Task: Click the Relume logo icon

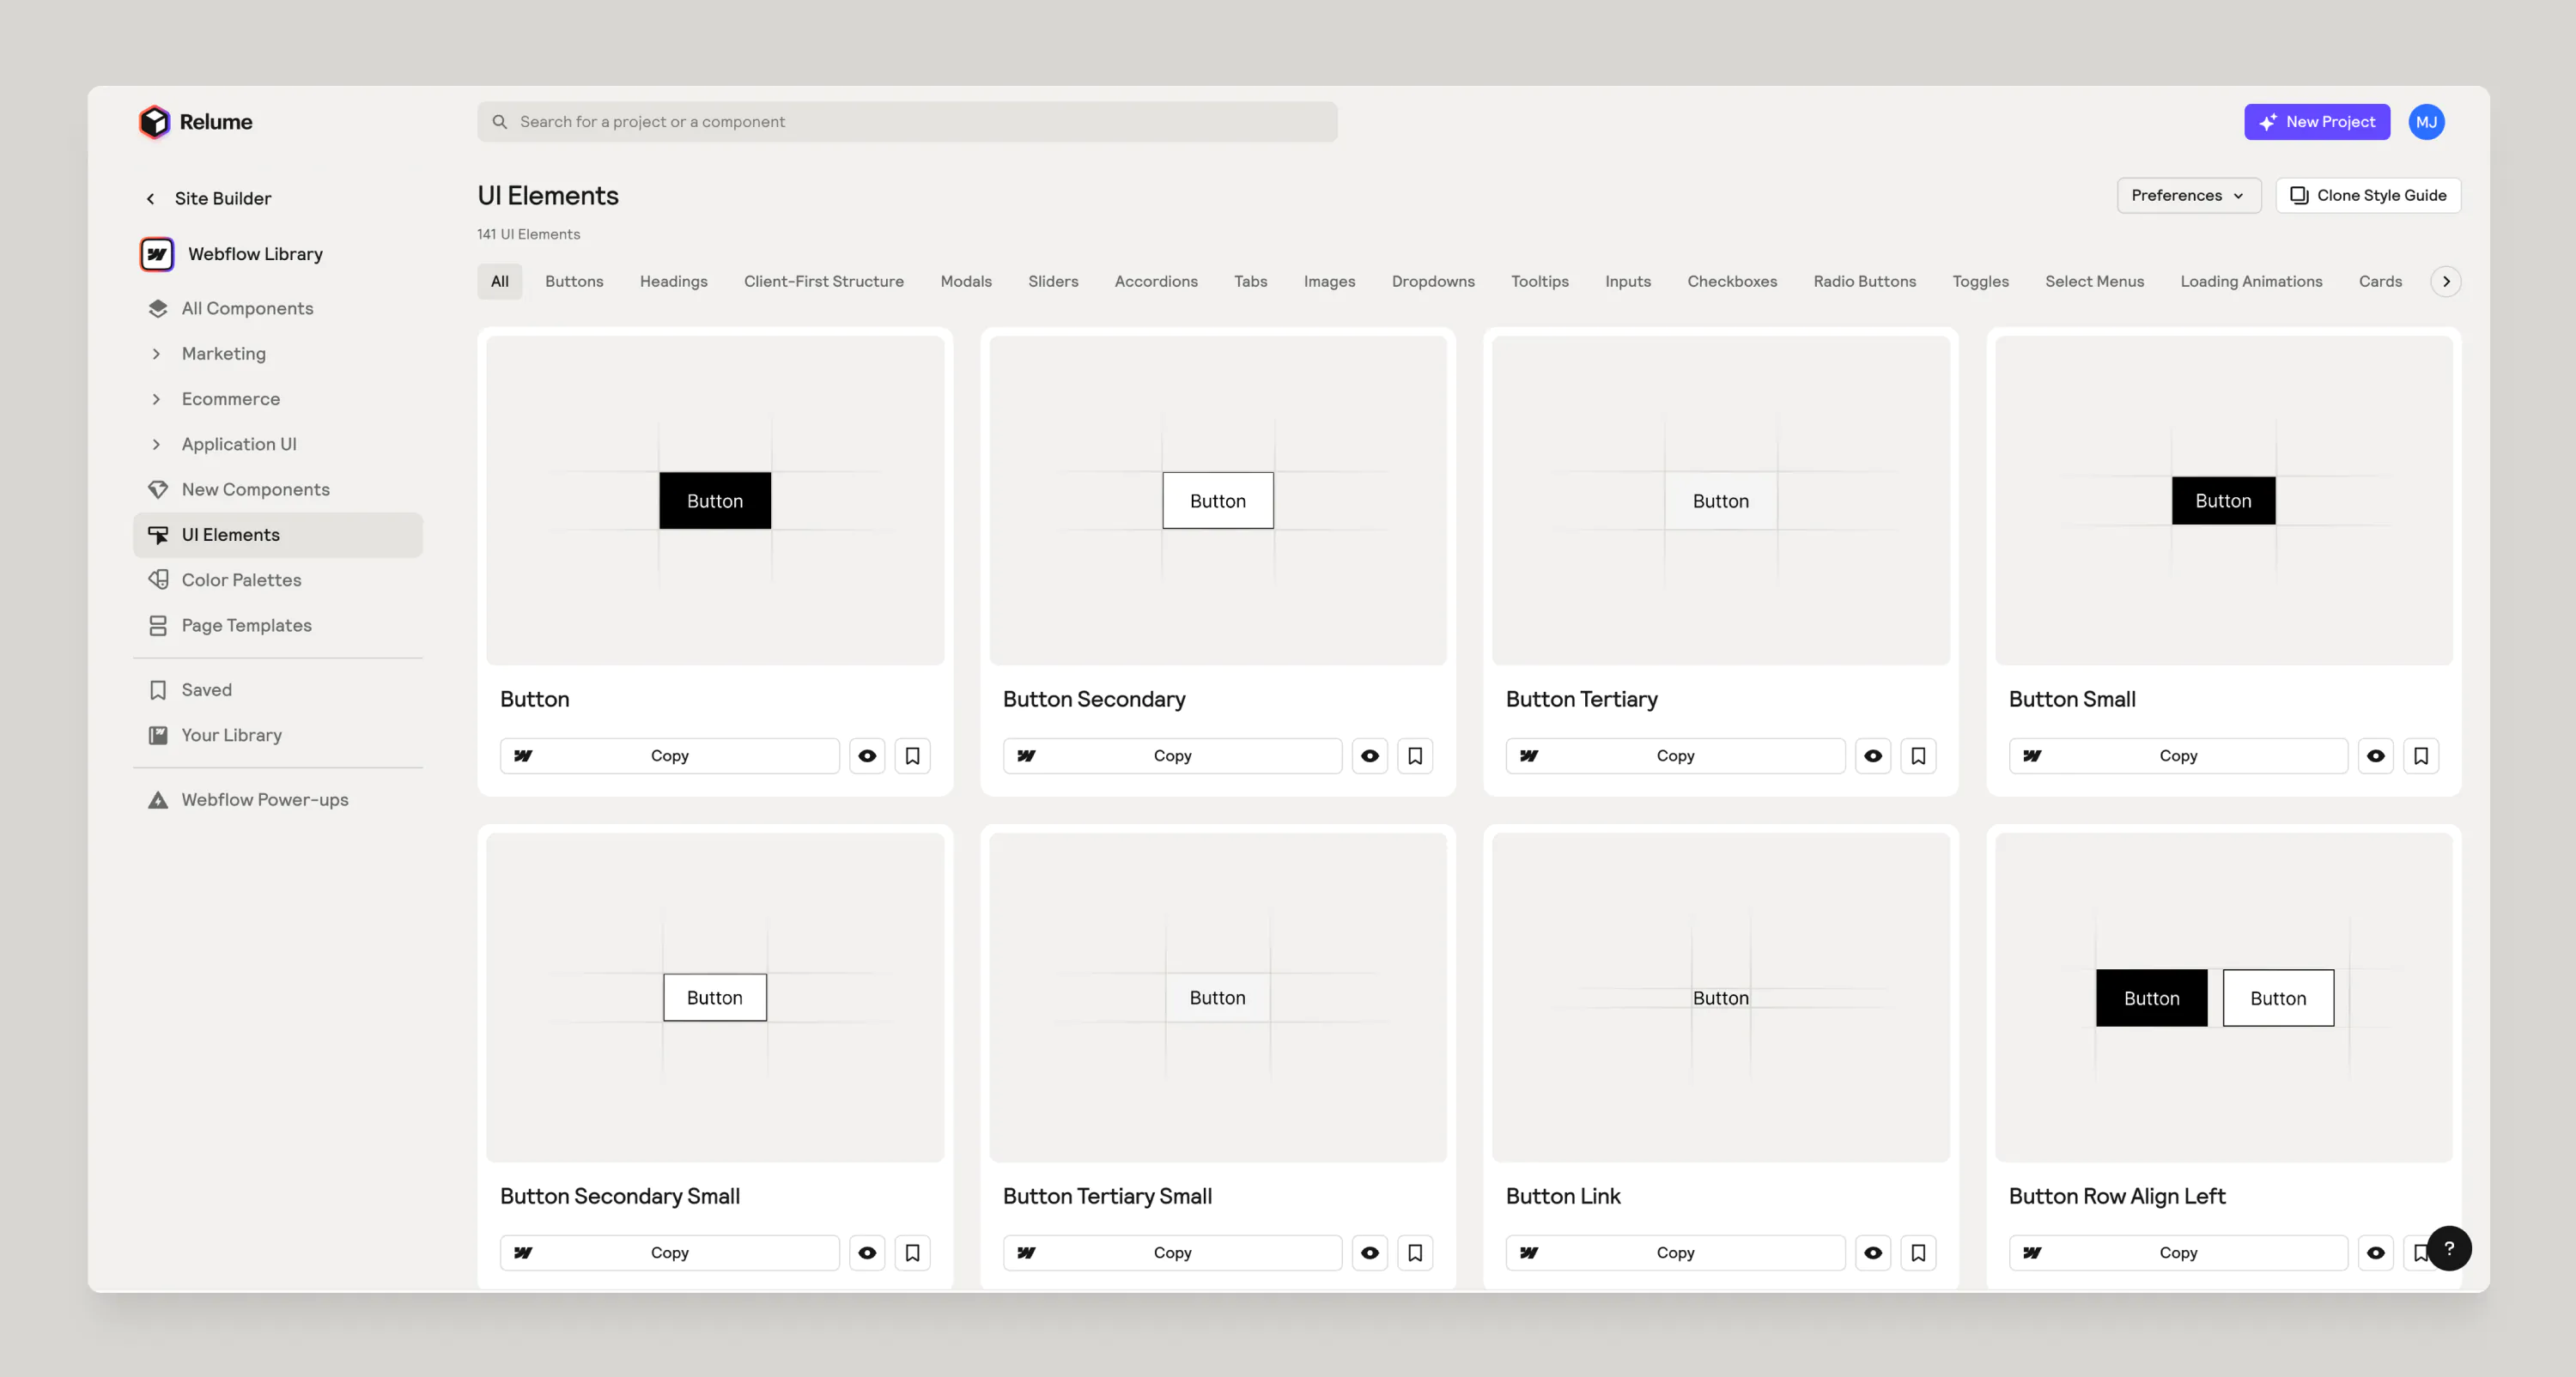Action: [x=154, y=122]
